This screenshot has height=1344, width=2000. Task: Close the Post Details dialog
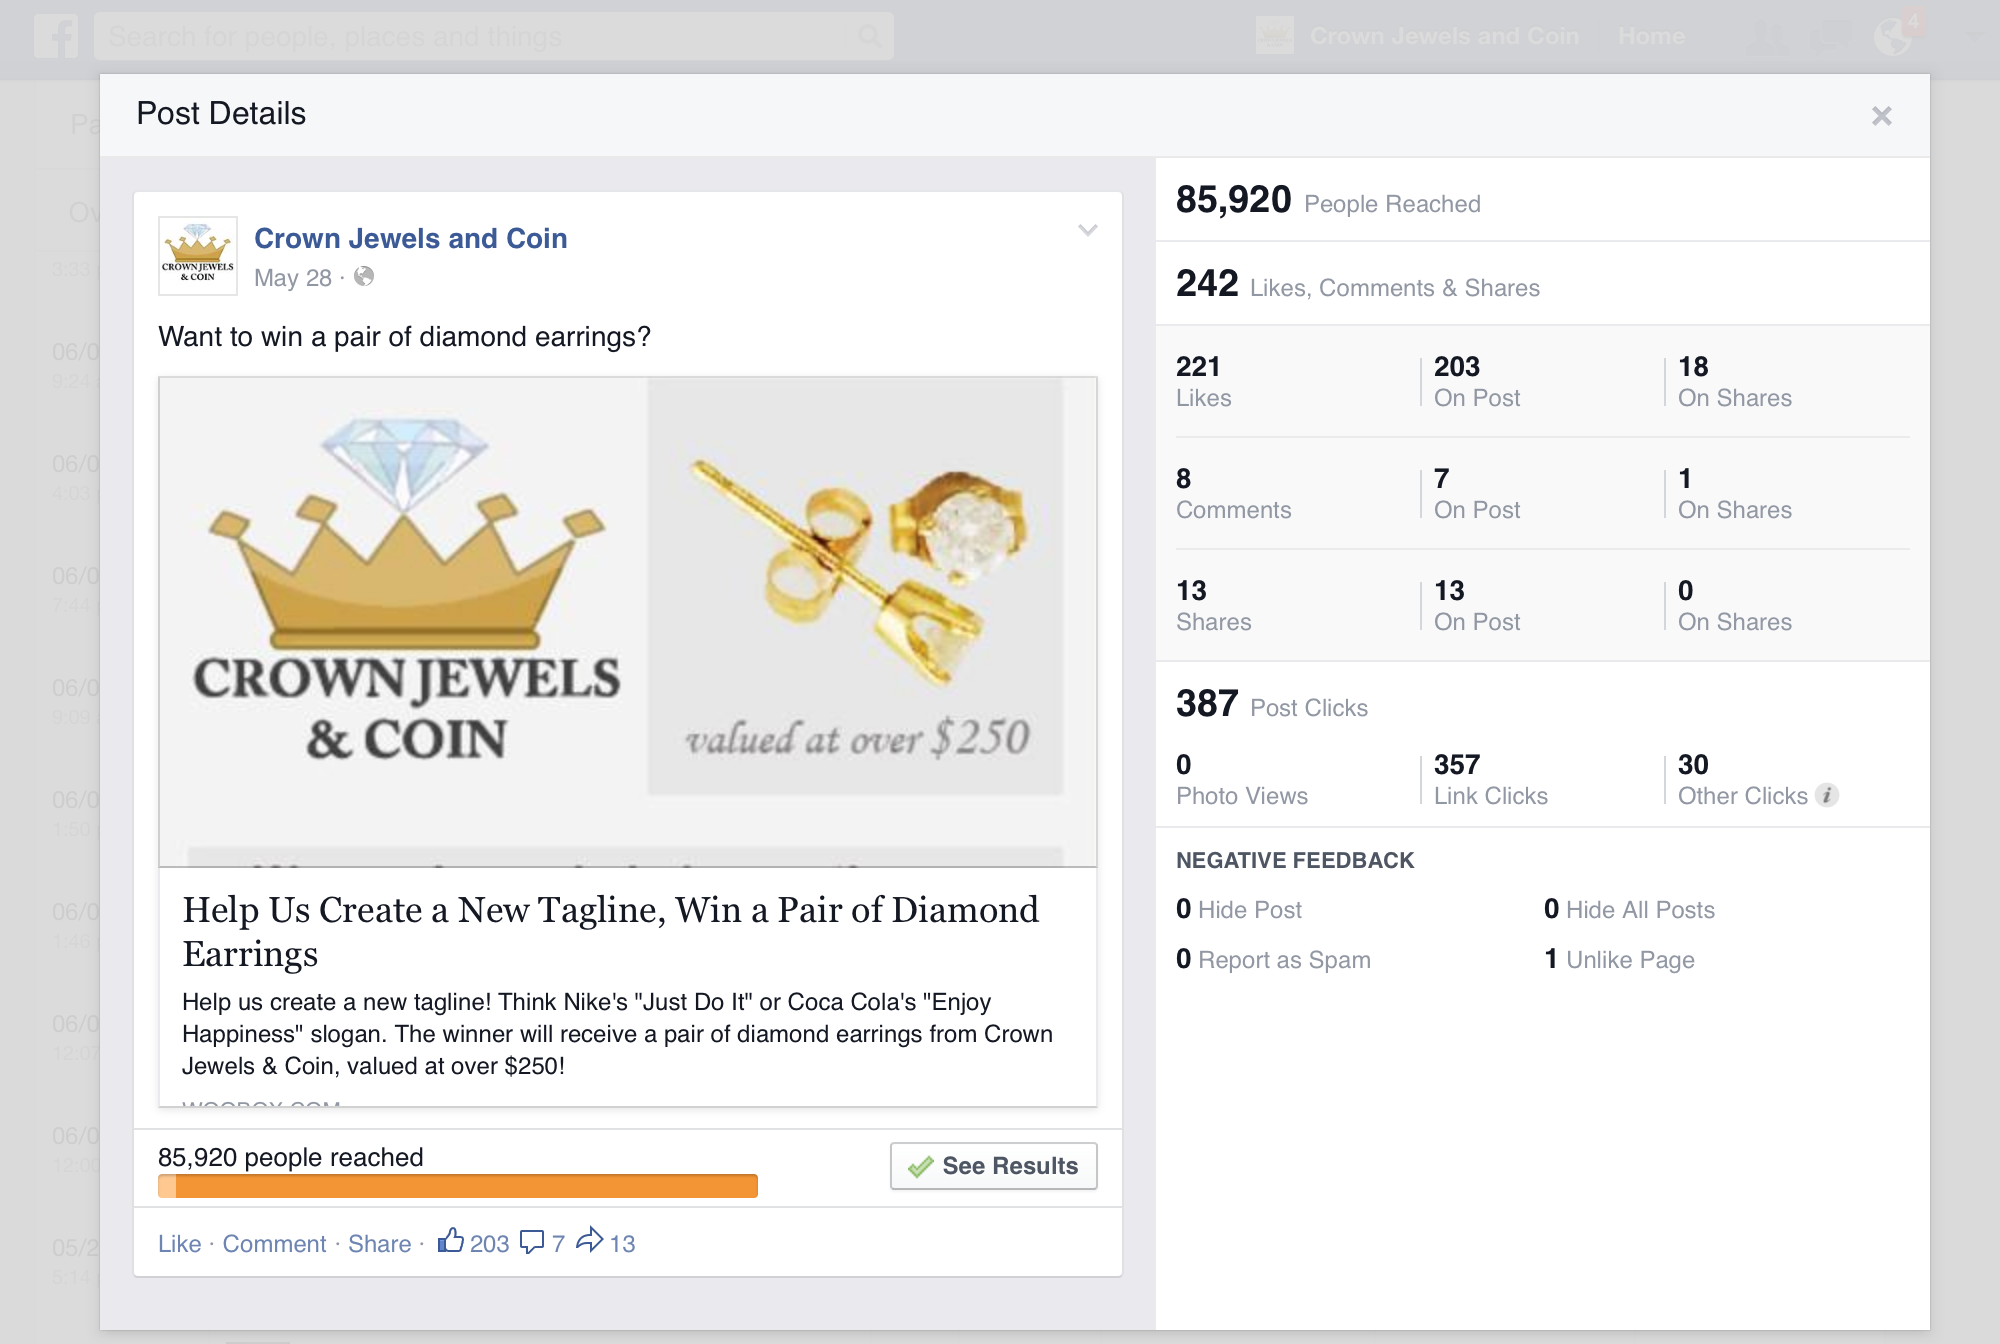pos(1881,116)
